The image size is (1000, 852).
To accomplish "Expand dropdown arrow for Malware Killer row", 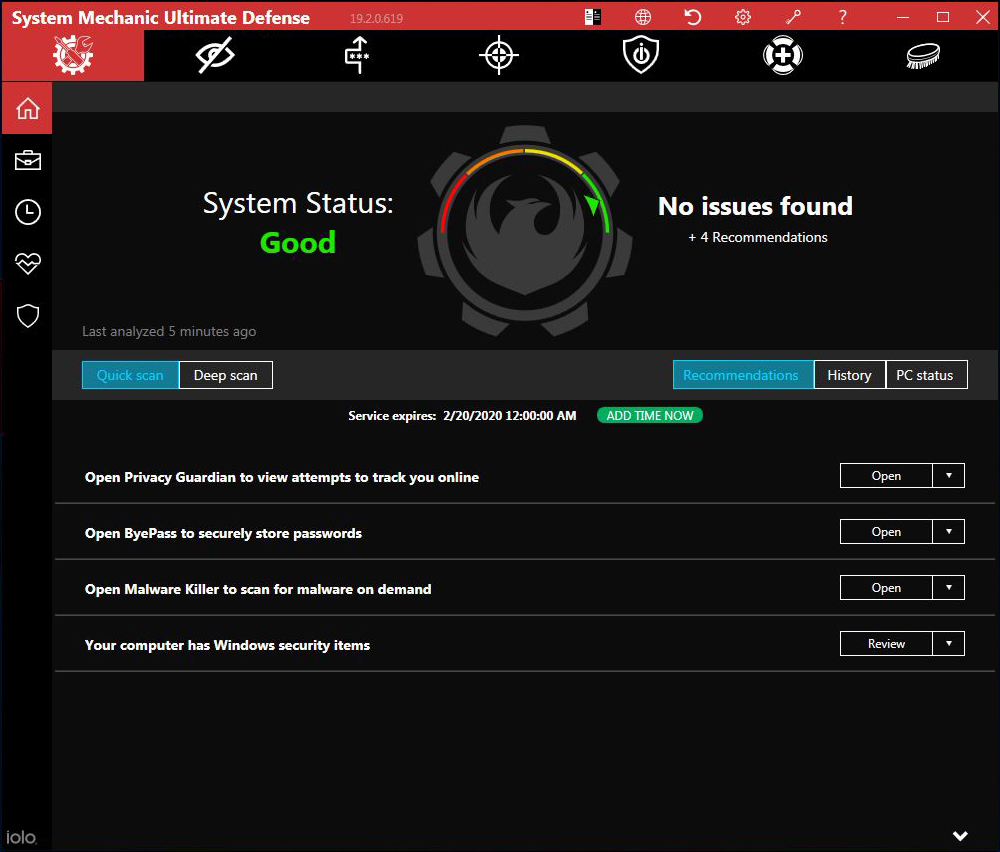I will tap(949, 588).
